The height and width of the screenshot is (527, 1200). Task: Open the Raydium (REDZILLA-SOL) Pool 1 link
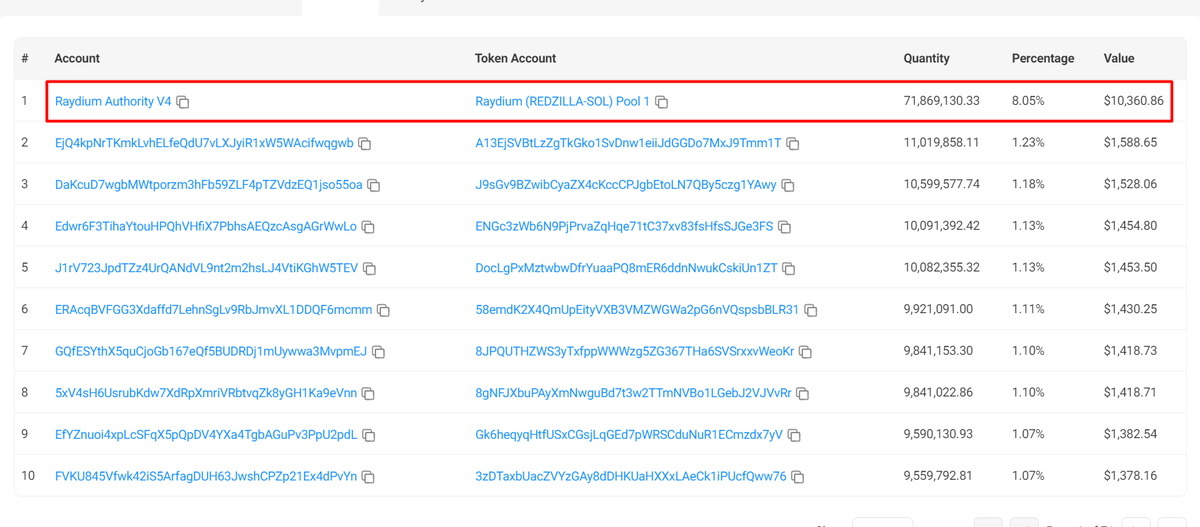click(x=563, y=102)
